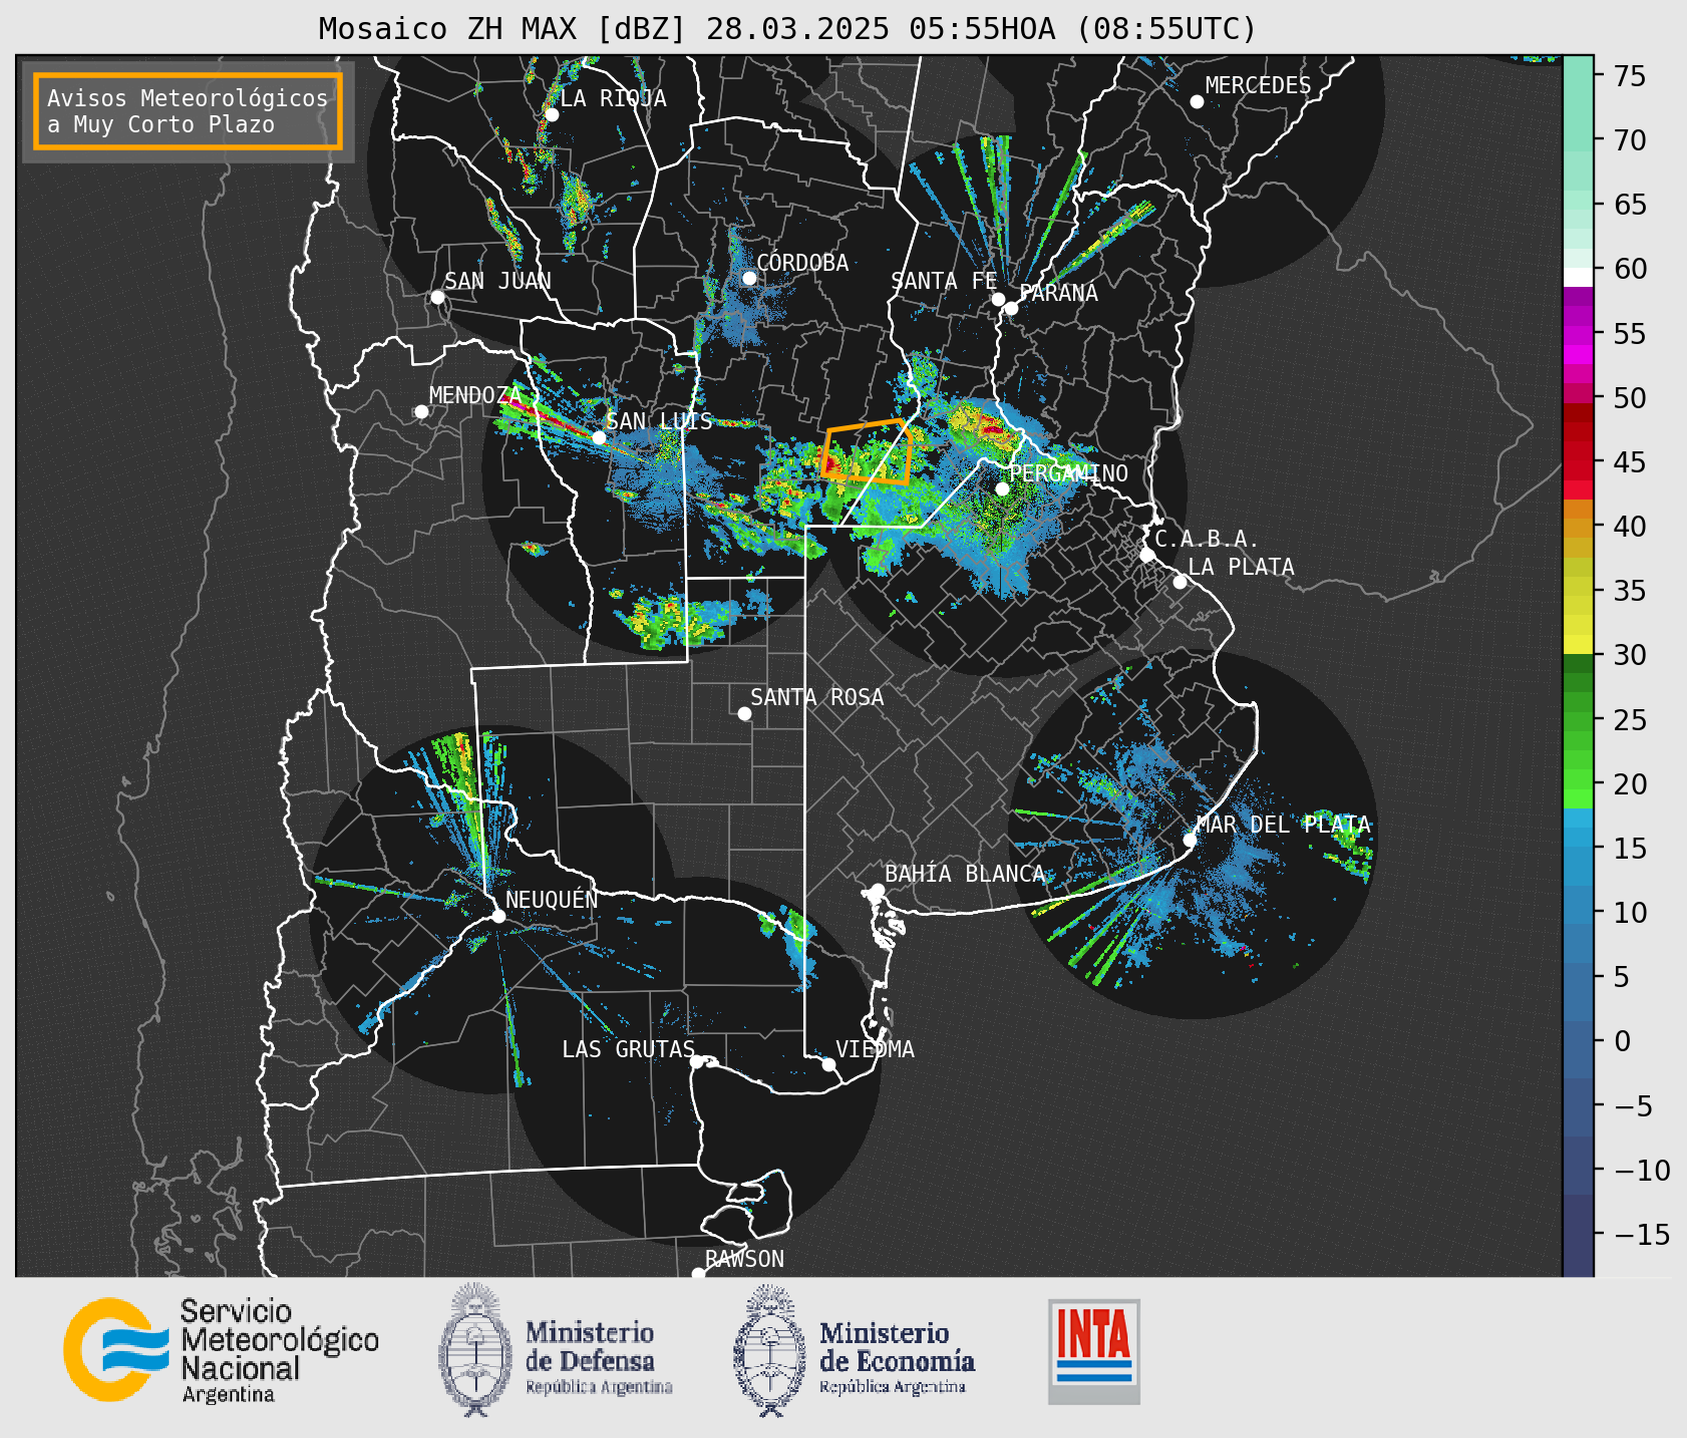
Task: Click the LA PLATA city label
Action: click(x=1241, y=567)
